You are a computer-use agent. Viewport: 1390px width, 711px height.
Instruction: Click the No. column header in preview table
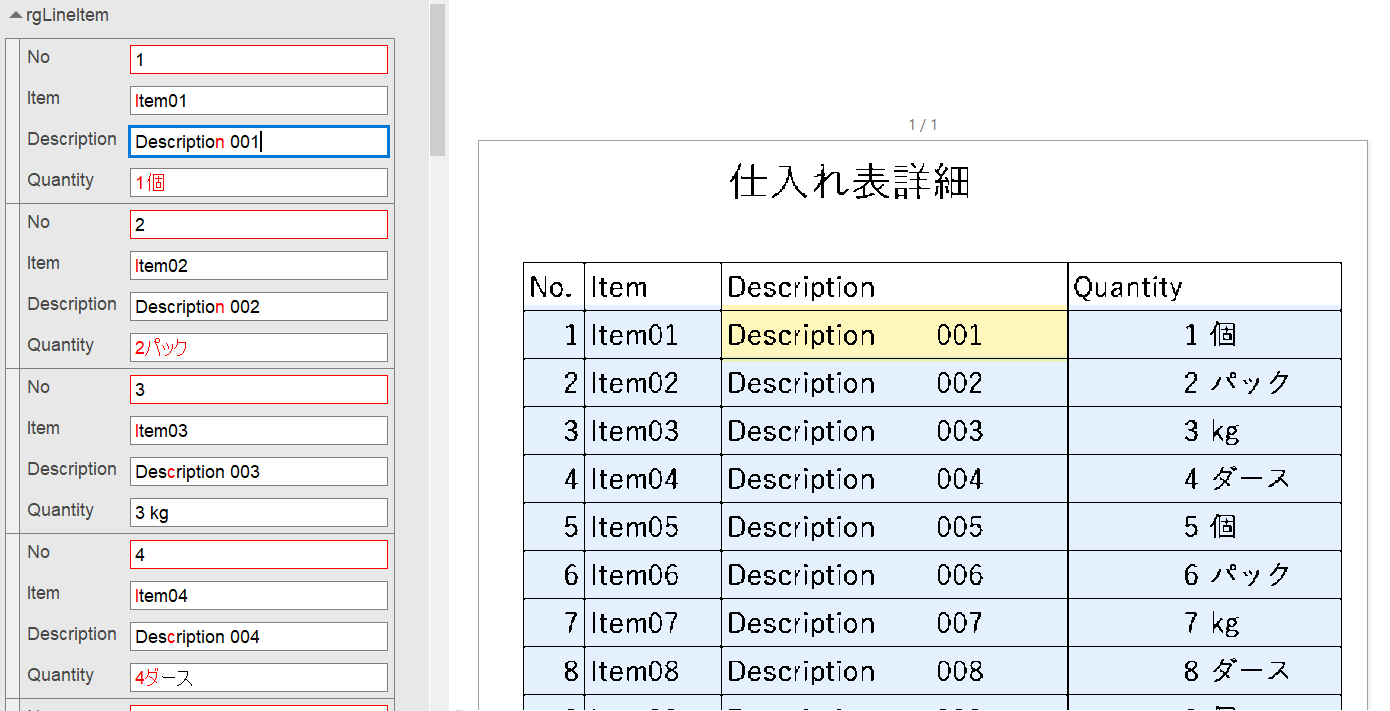[554, 287]
